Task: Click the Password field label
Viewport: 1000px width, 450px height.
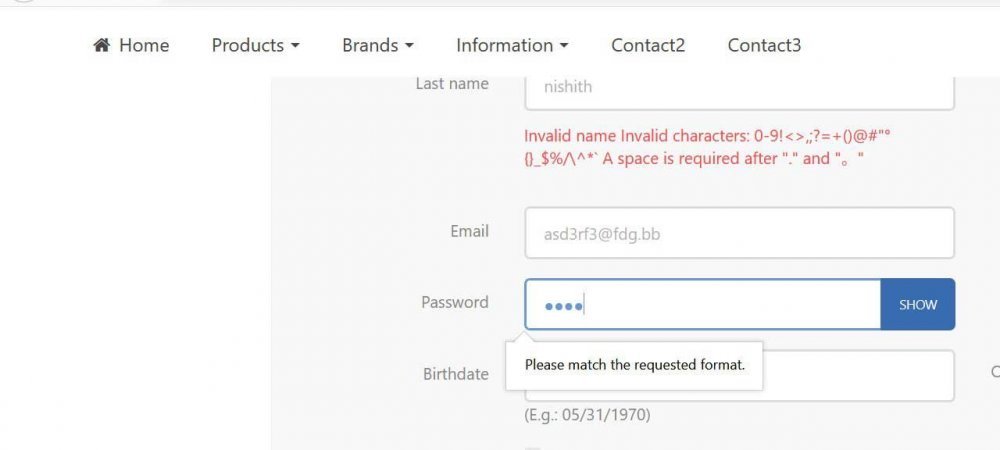Action: (455, 302)
